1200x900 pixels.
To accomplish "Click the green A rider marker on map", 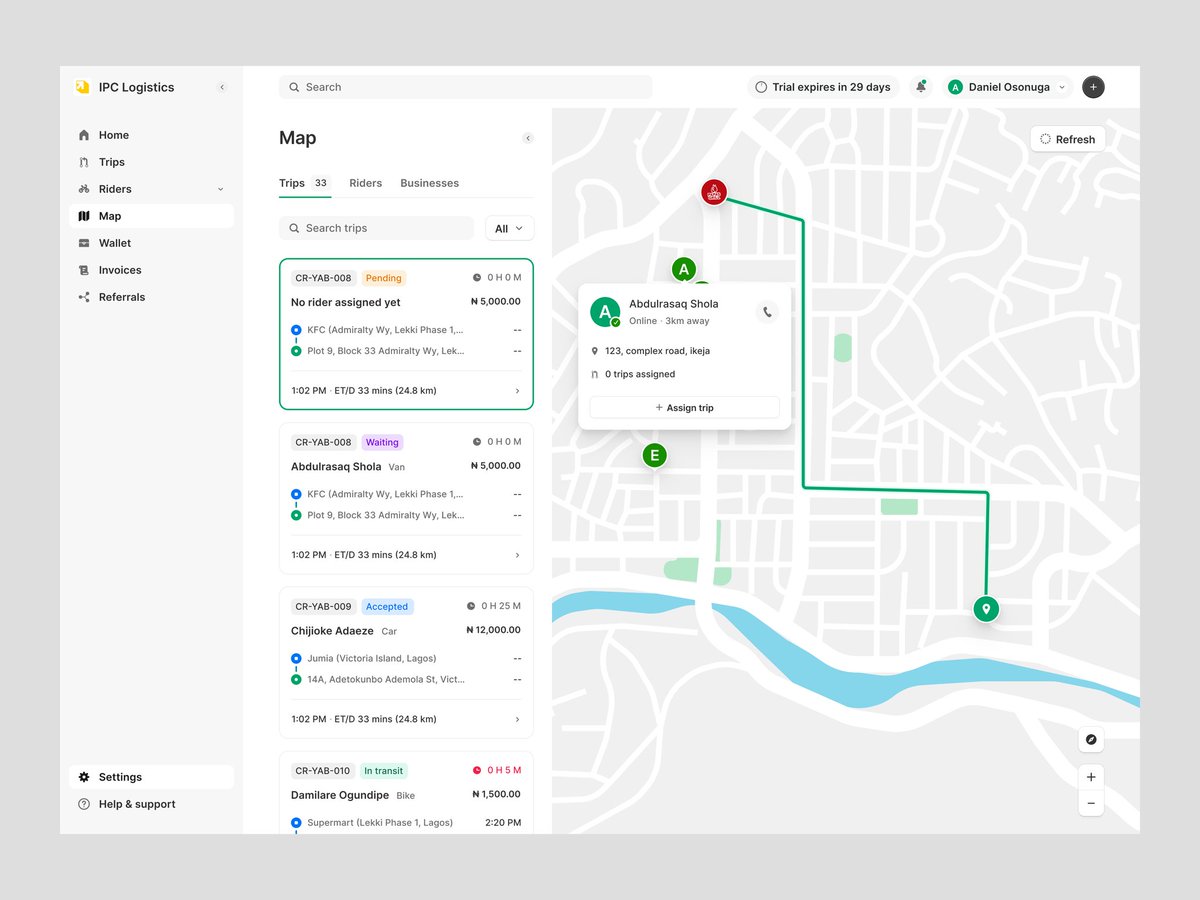I will 683,269.
